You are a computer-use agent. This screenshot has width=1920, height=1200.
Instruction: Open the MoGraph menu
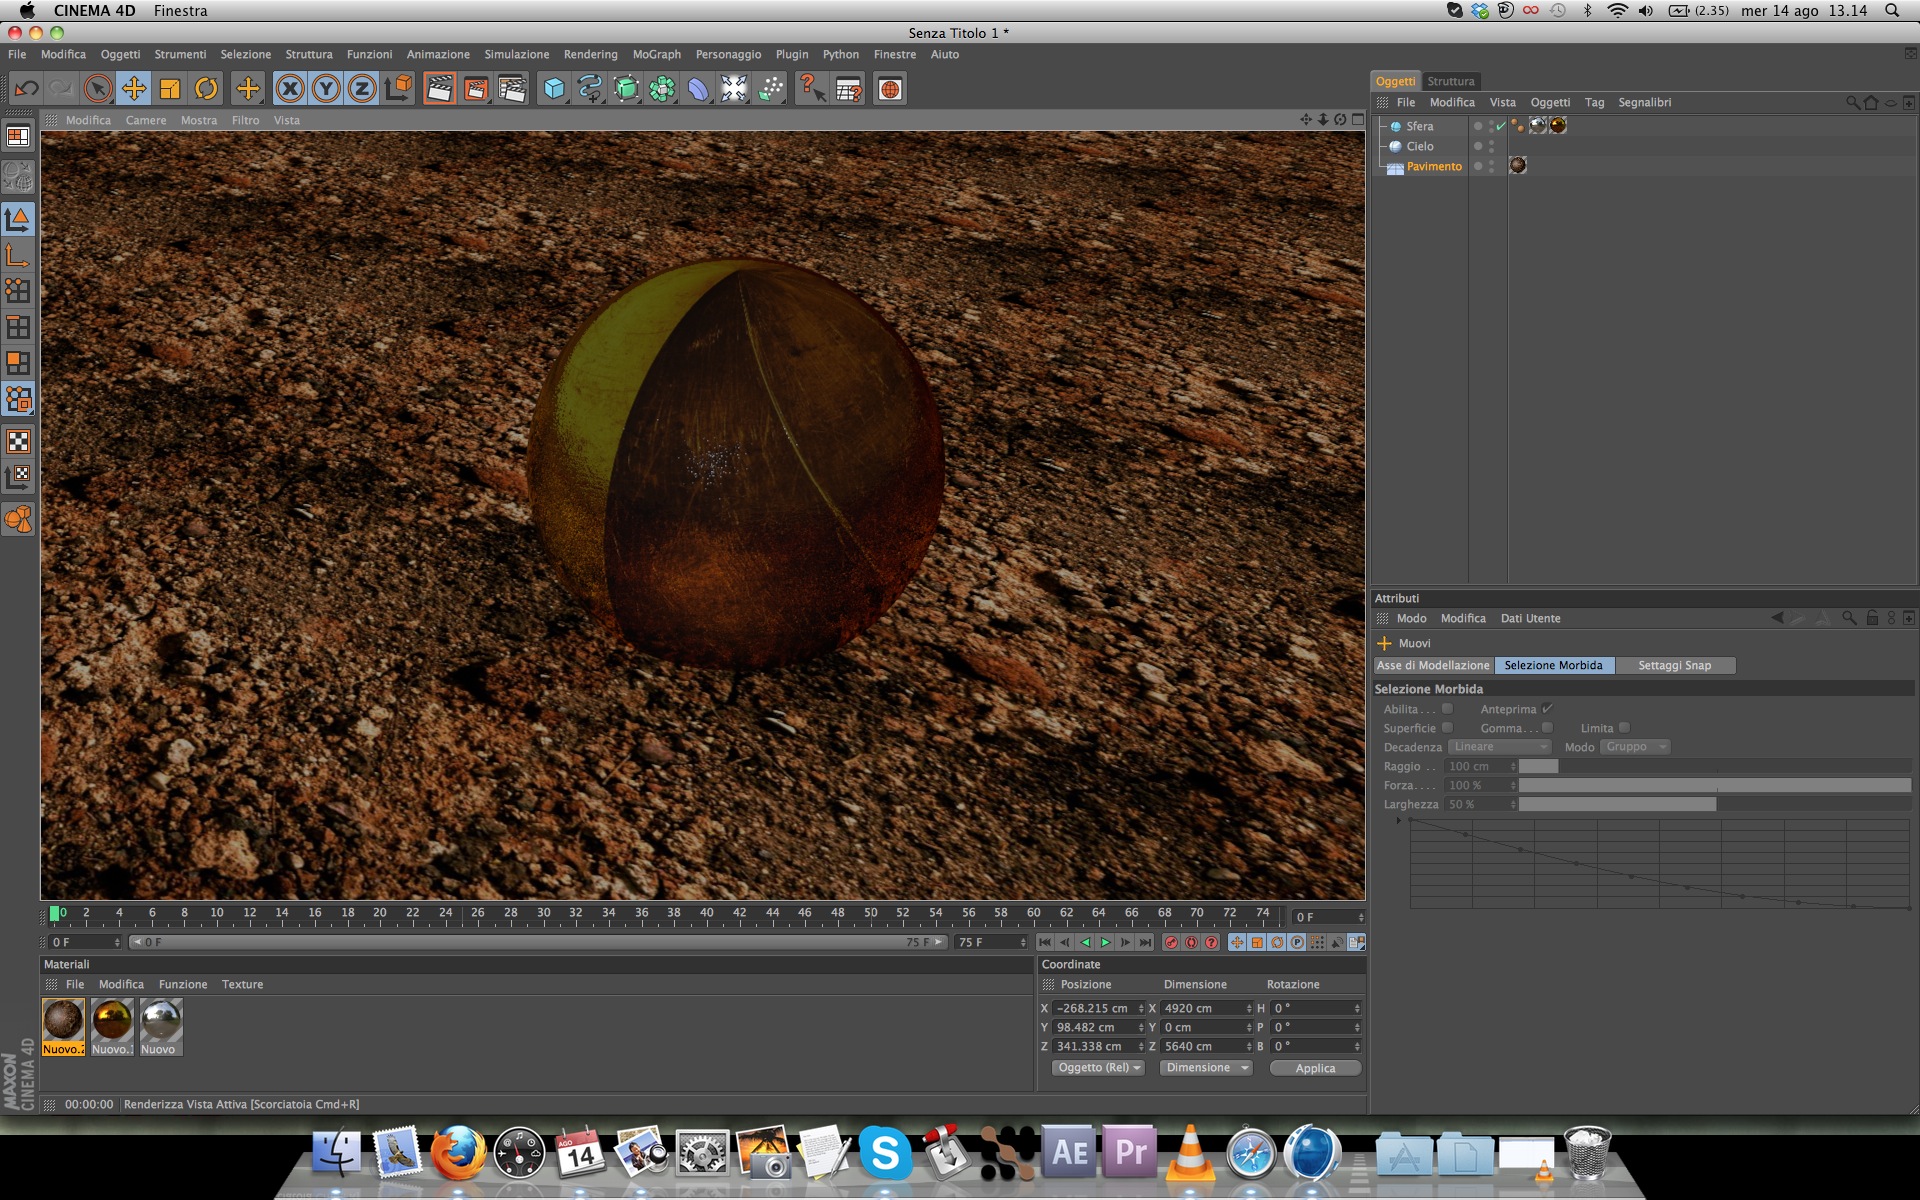point(656,55)
